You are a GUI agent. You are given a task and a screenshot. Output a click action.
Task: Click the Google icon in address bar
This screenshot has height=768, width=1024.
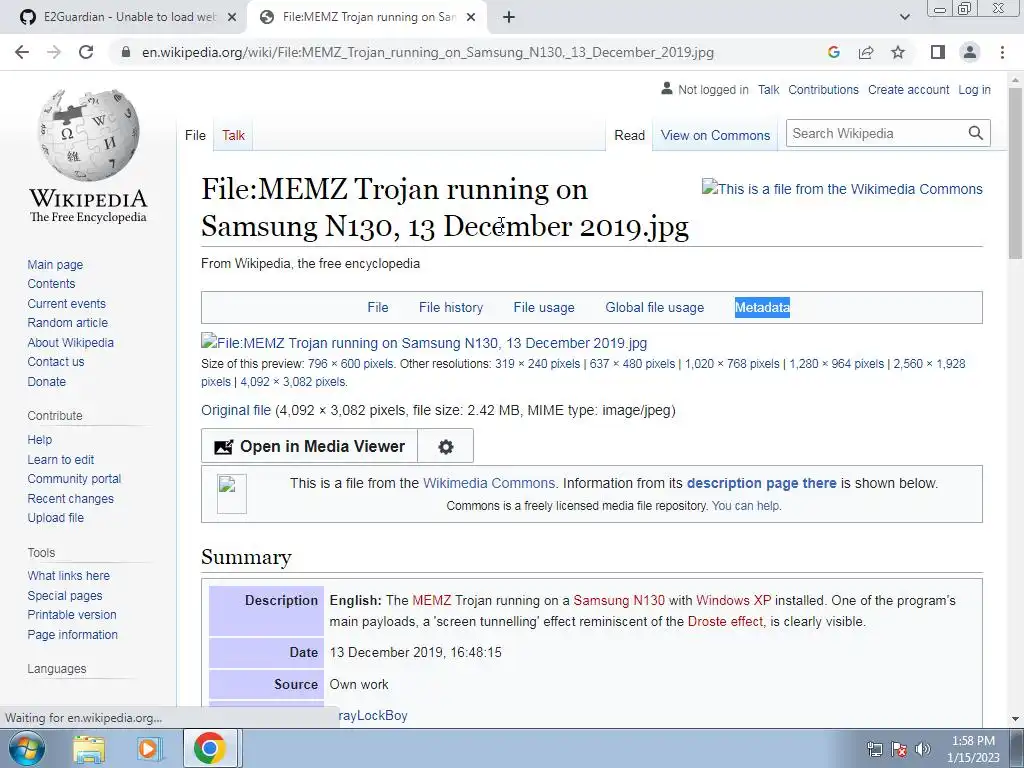point(833,52)
